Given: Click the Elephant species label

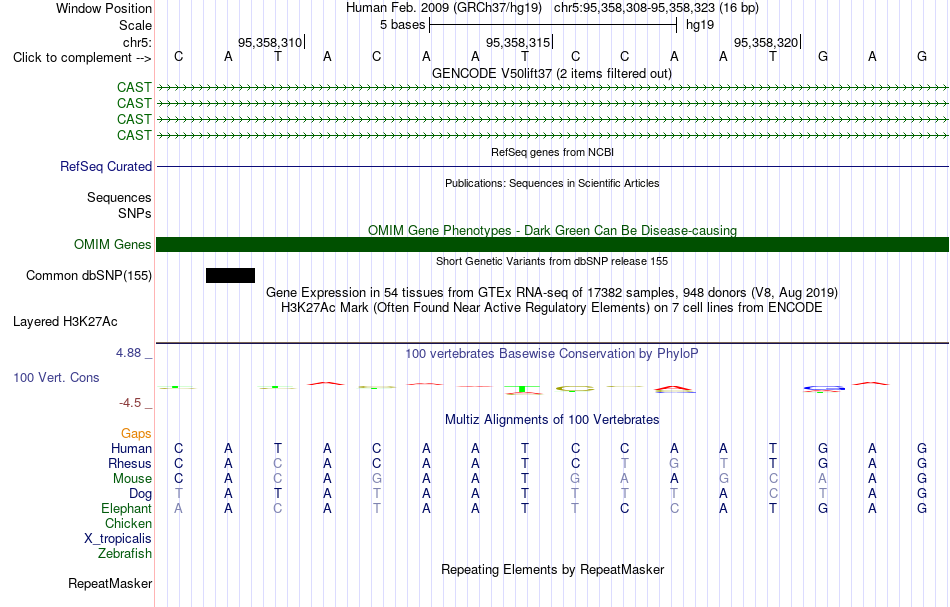Looking at the screenshot, I should tap(127, 508).
